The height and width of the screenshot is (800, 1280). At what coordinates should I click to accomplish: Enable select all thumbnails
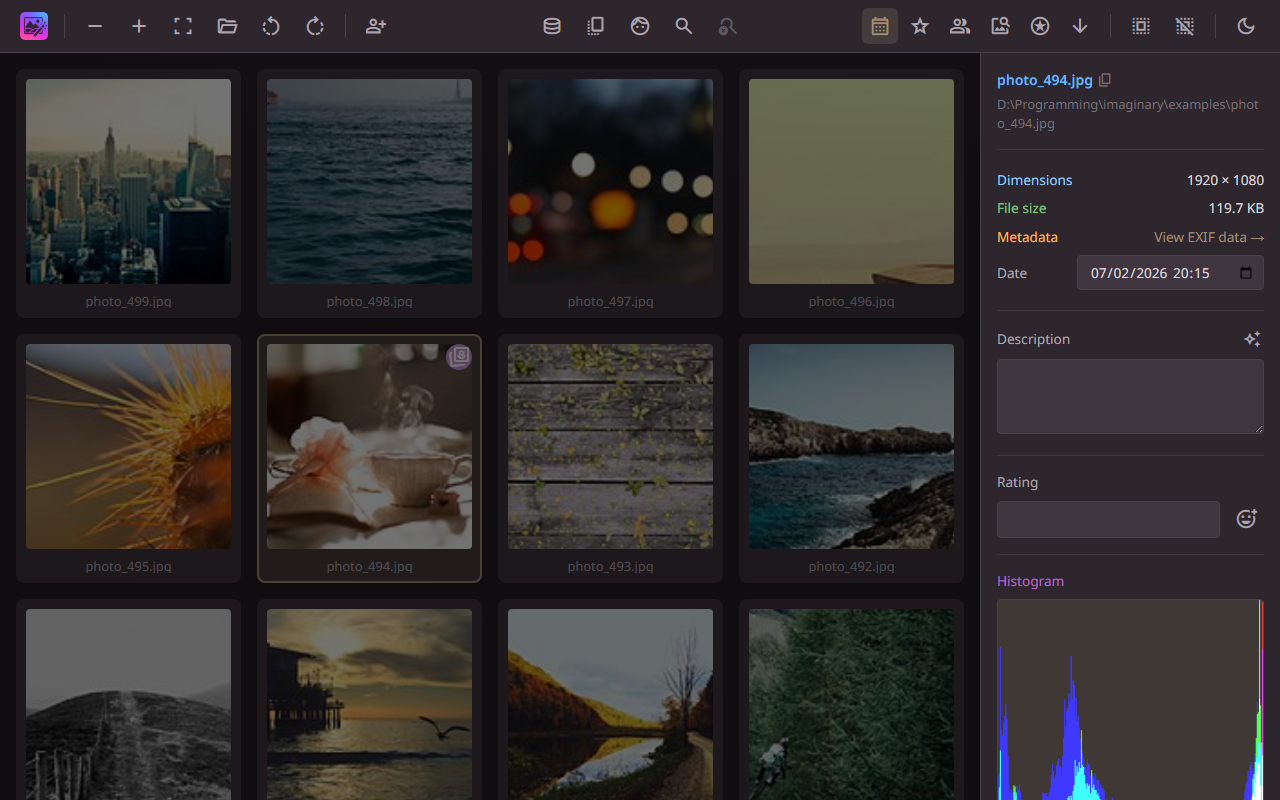pos(1140,26)
